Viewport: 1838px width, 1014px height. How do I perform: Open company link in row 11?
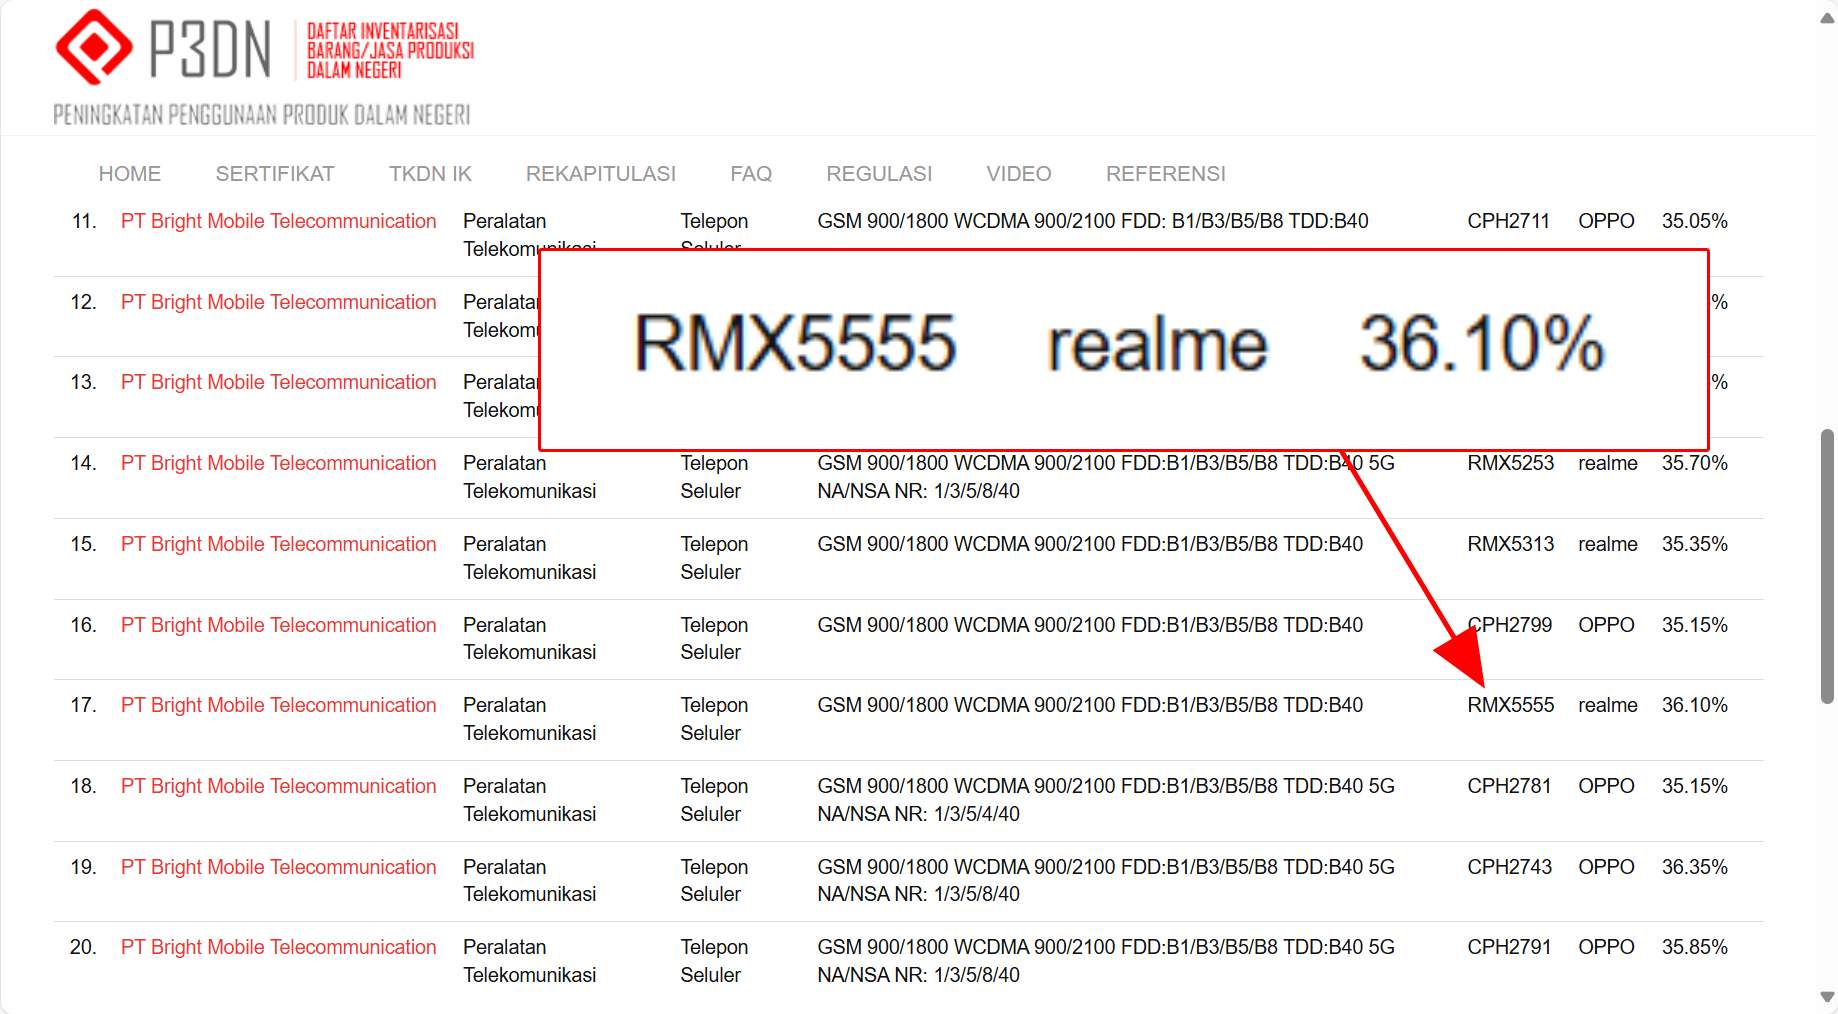278,221
